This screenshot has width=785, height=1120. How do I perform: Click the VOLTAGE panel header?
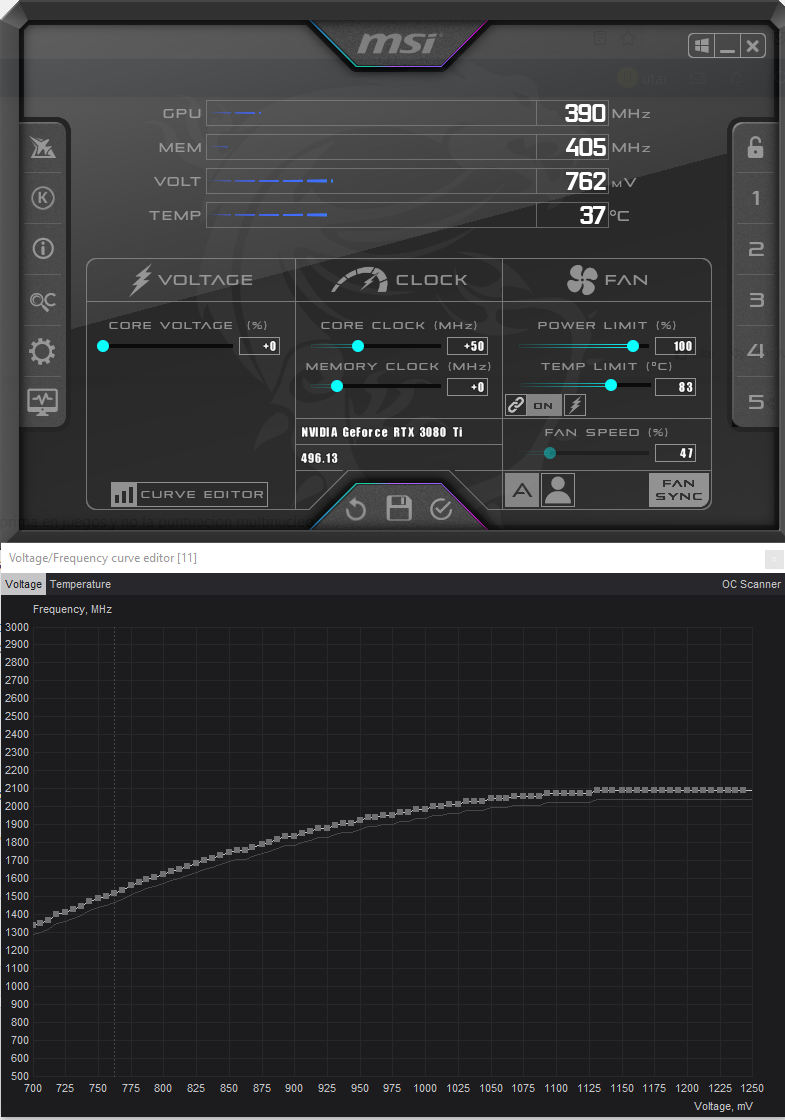191,280
